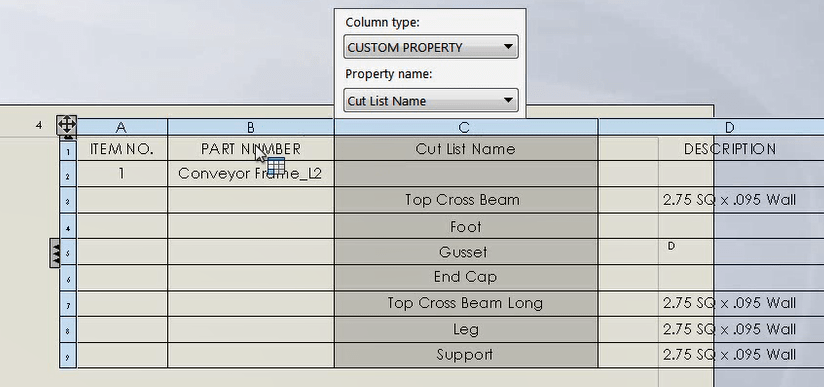This screenshot has height=387, width=824.
Task: Click the table side expand arrows tab
Action: 55,253
